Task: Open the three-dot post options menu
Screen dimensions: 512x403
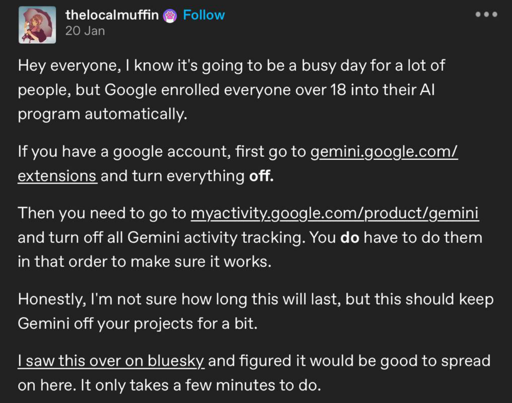Action: coord(486,14)
